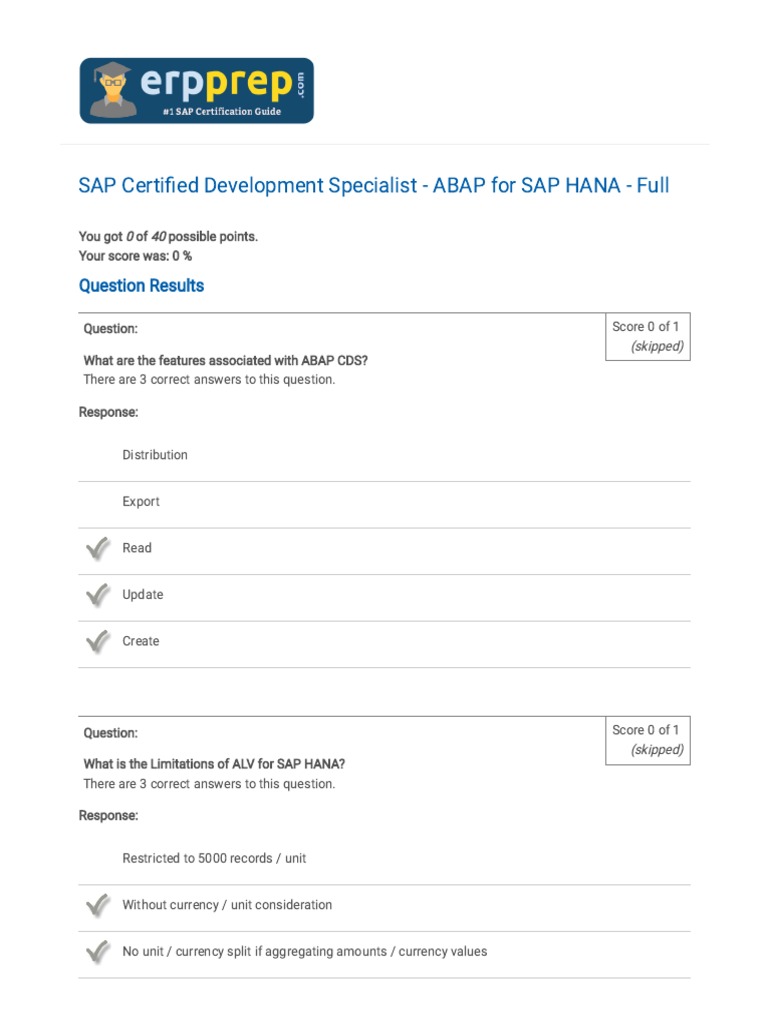Screen dimensions: 768x1024
Task: Click the ERPPrep logo banner
Action: 196,91
